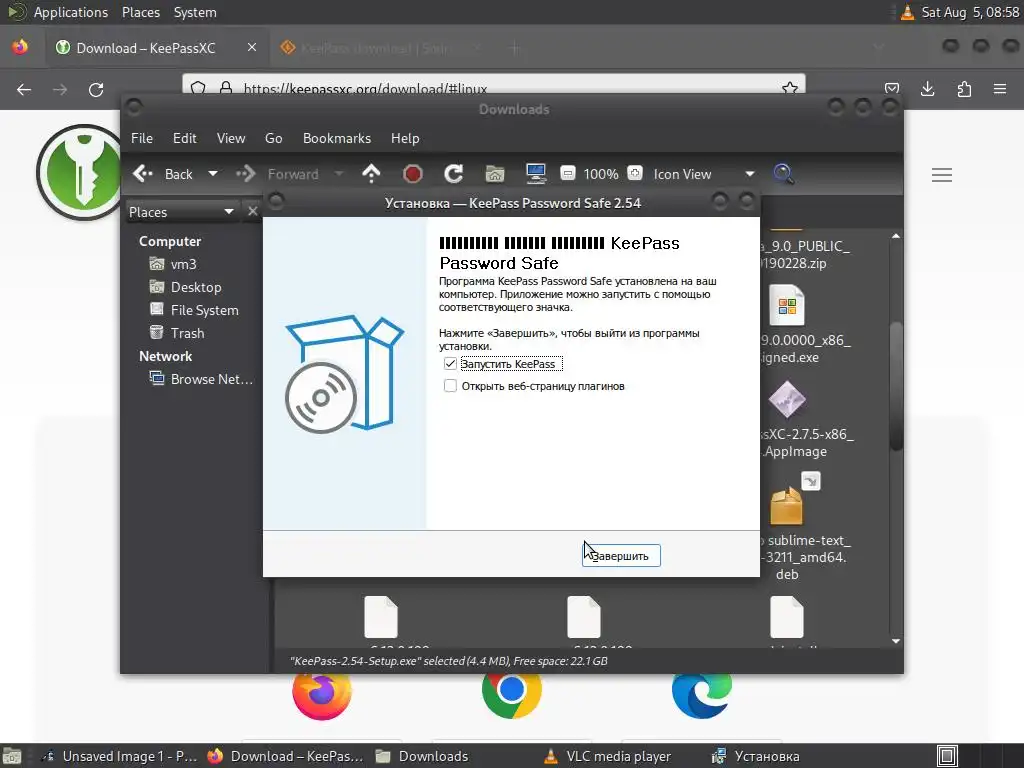This screenshot has width=1024, height=768.
Task: Expand the Back history dropdown arrow
Action: [x=212, y=174]
